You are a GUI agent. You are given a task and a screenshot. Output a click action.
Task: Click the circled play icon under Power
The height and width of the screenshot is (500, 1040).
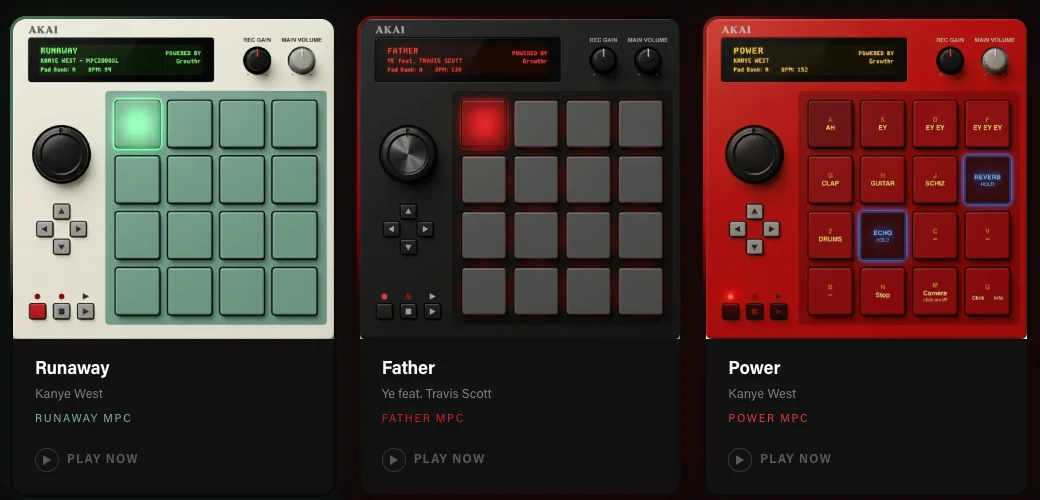point(740,459)
